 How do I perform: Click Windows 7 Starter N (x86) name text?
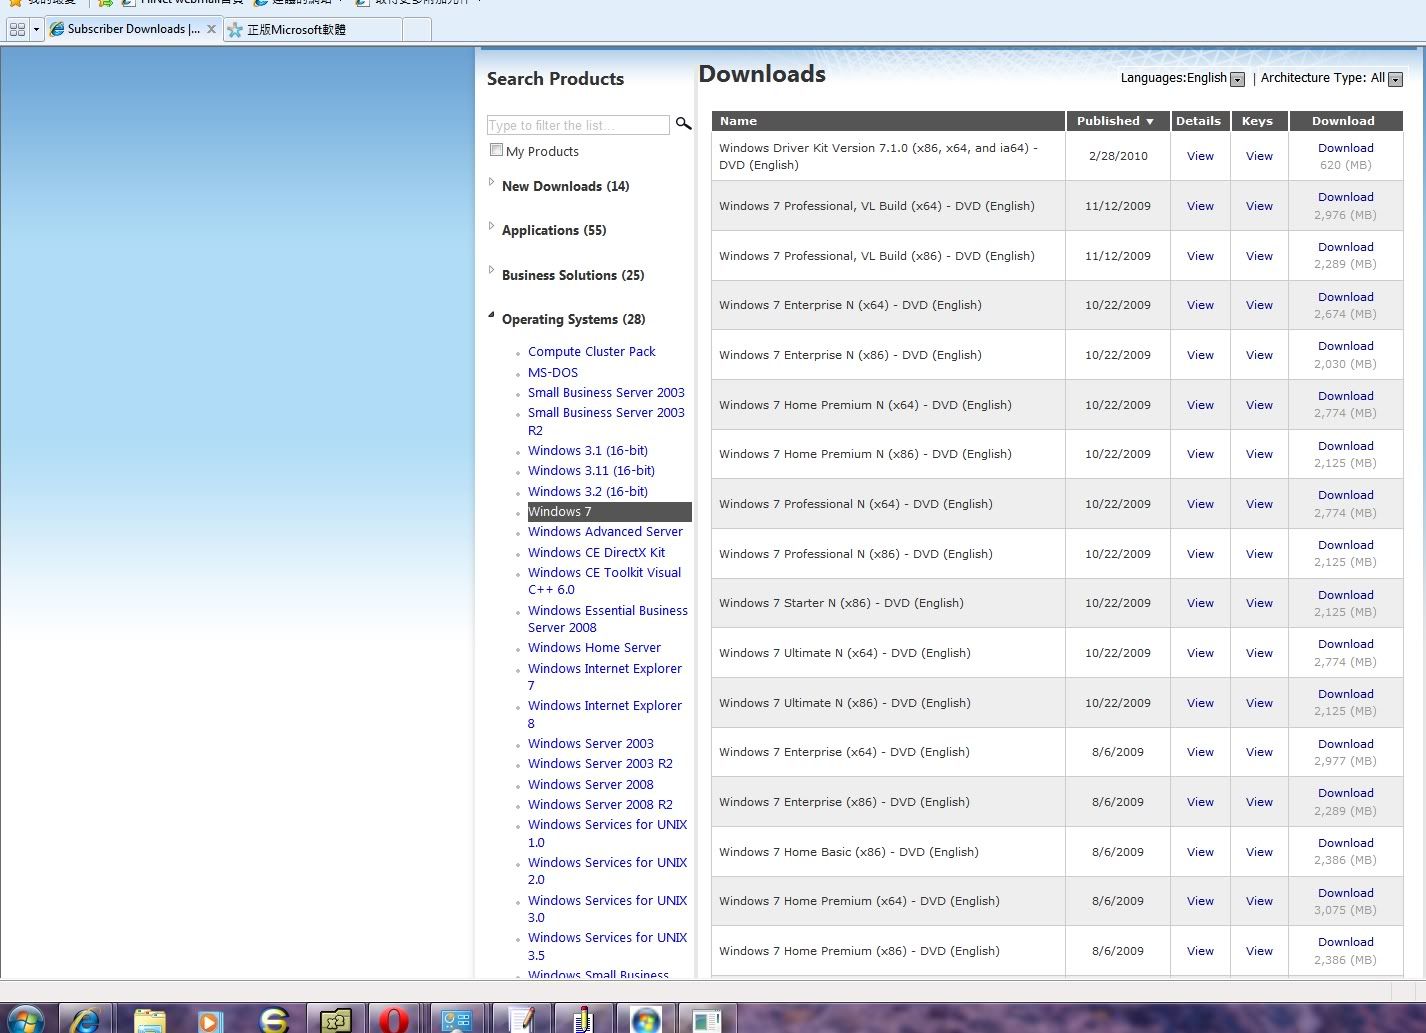click(841, 603)
